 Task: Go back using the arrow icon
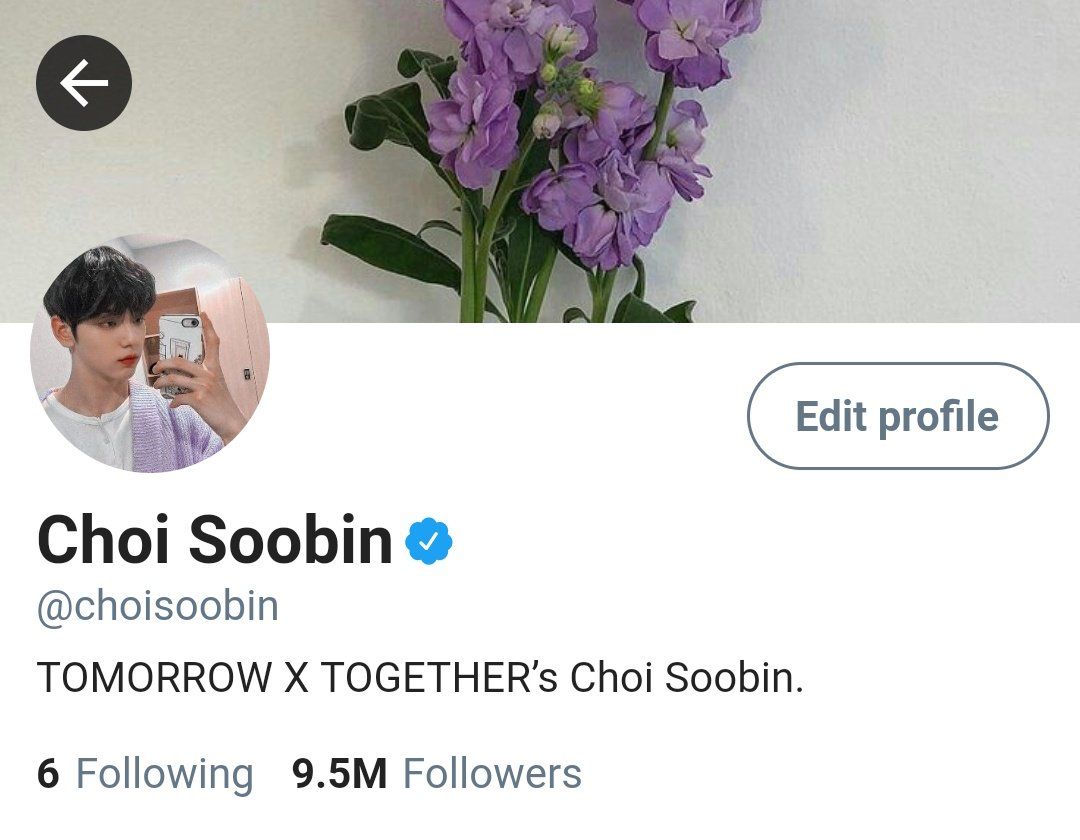pos(83,83)
